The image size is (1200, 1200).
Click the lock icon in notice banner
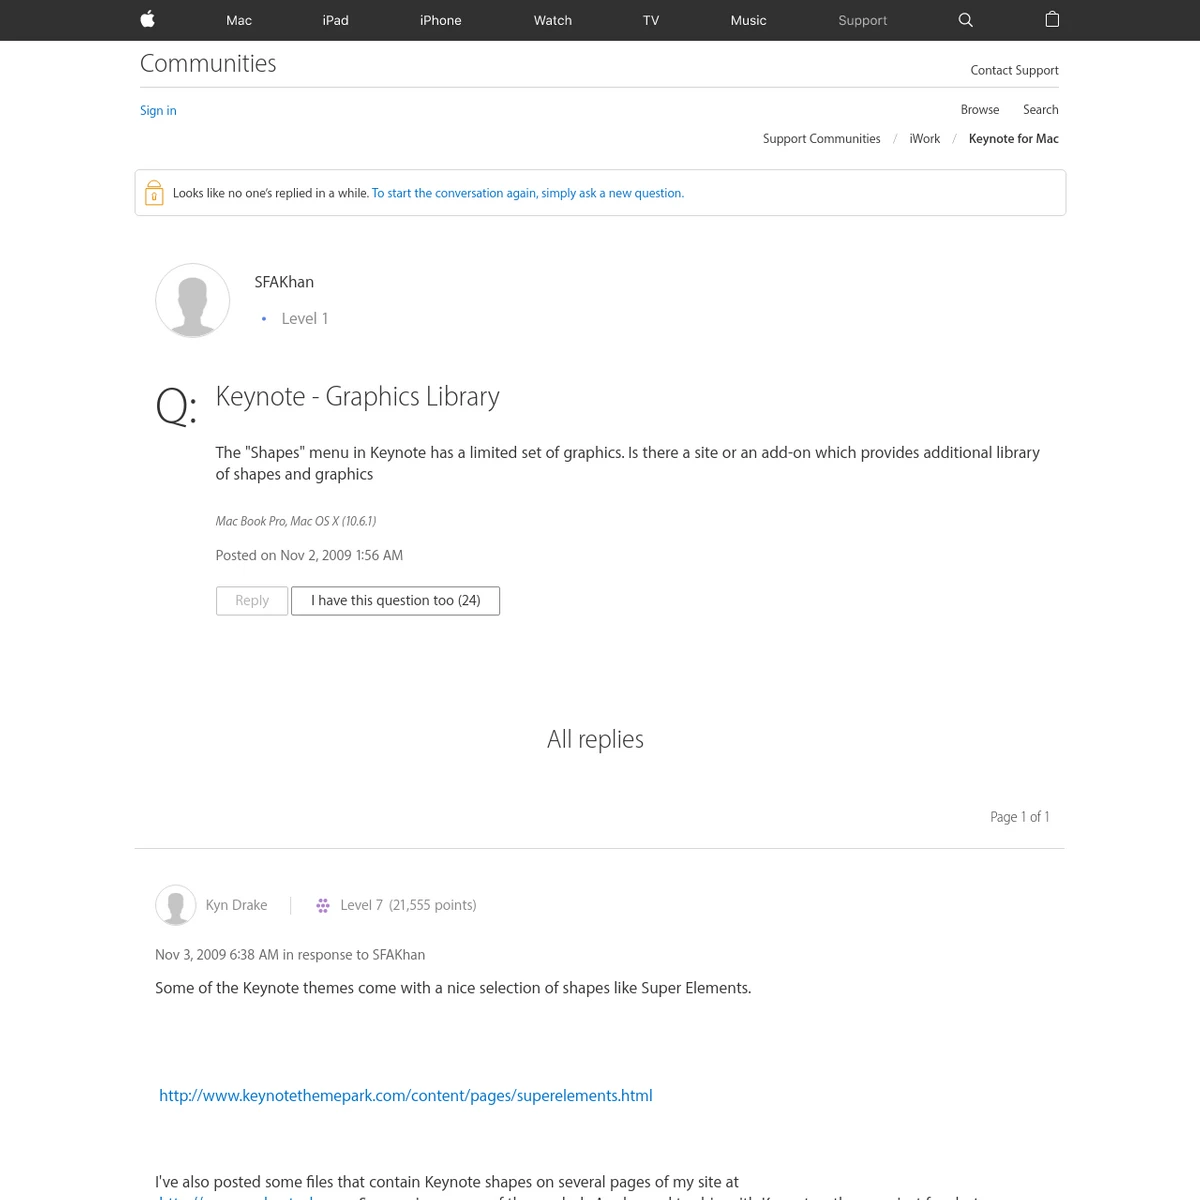pyautogui.click(x=154, y=193)
